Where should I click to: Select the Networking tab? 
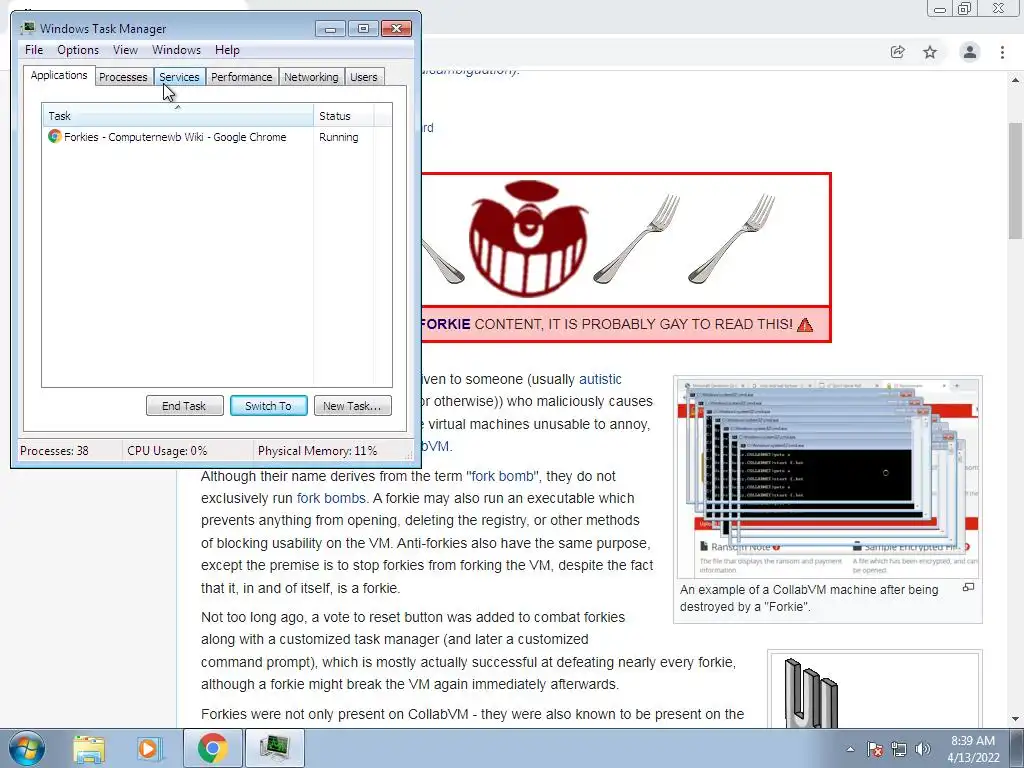point(311,77)
